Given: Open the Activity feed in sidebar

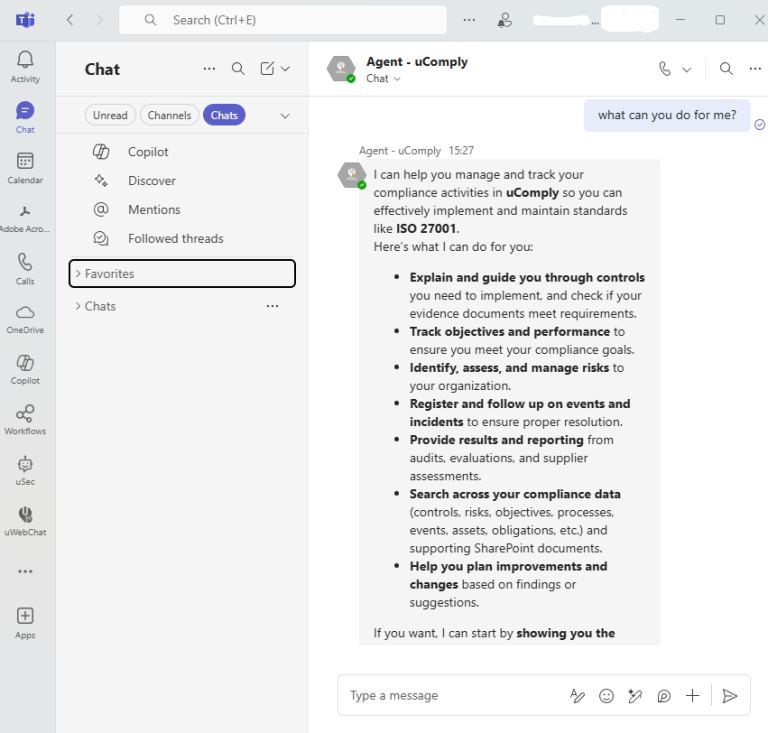Looking at the screenshot, I should point(25,66).
